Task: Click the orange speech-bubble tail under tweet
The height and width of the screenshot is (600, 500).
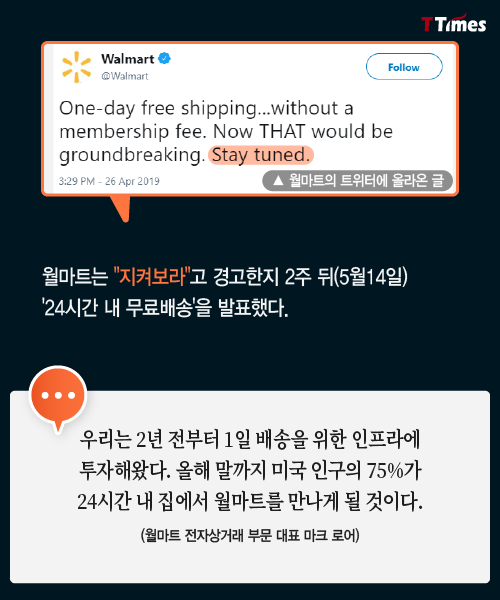Action: tap(121, 209)
